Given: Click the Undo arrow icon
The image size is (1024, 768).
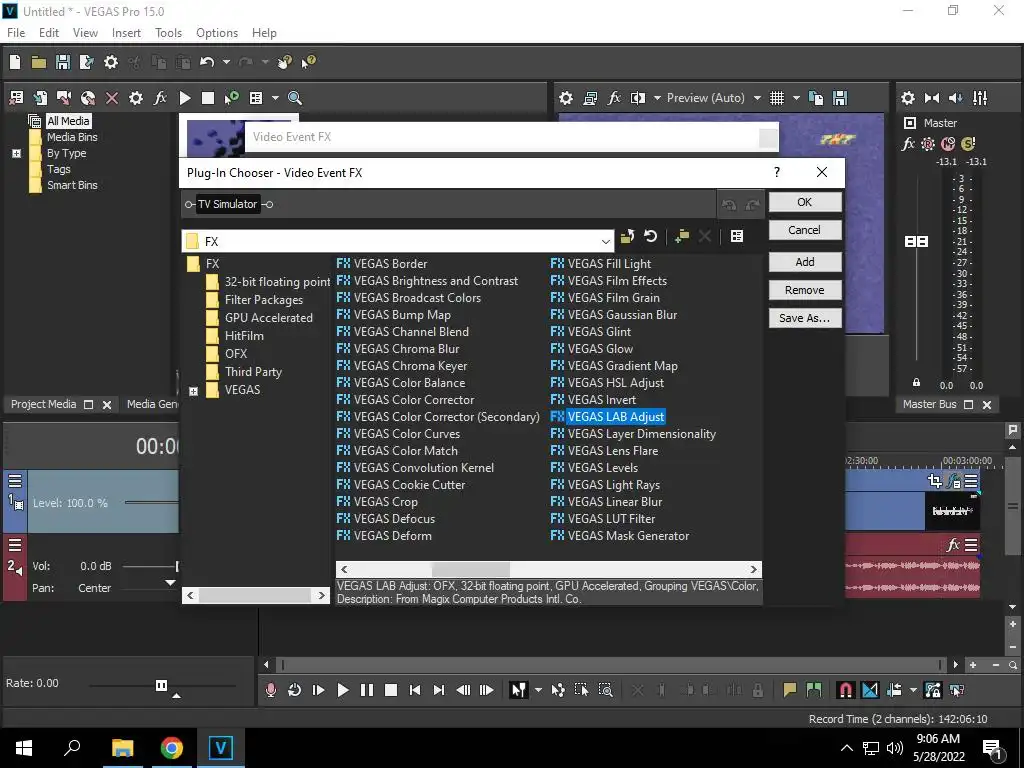Looking at the screenshot, I should [x=207, y=62].
